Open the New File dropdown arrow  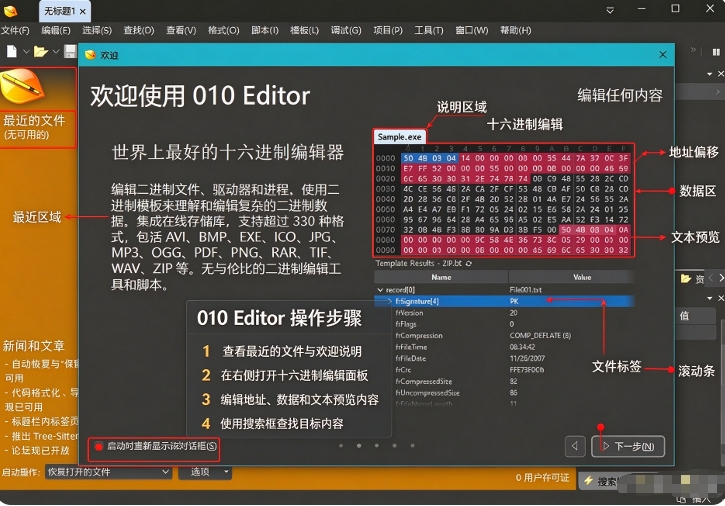click(26, 51)
